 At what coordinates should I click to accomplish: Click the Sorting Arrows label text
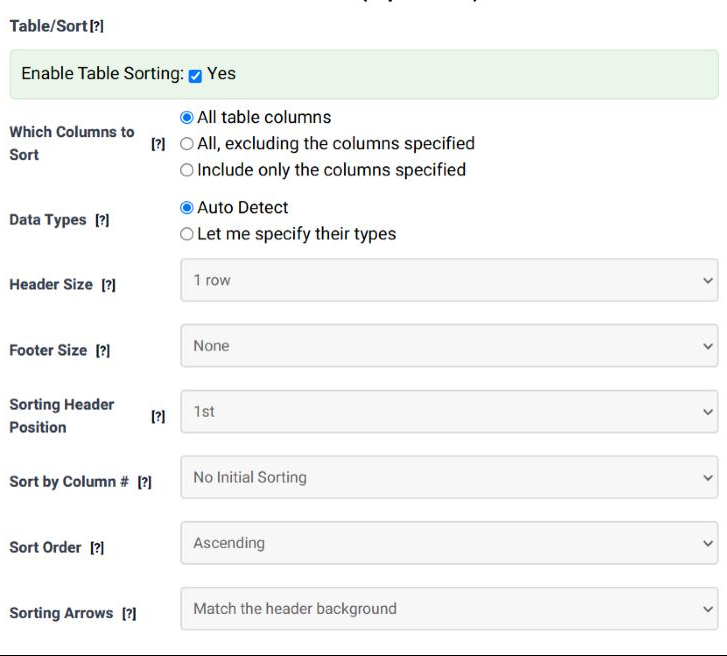[x=61, y=613]
